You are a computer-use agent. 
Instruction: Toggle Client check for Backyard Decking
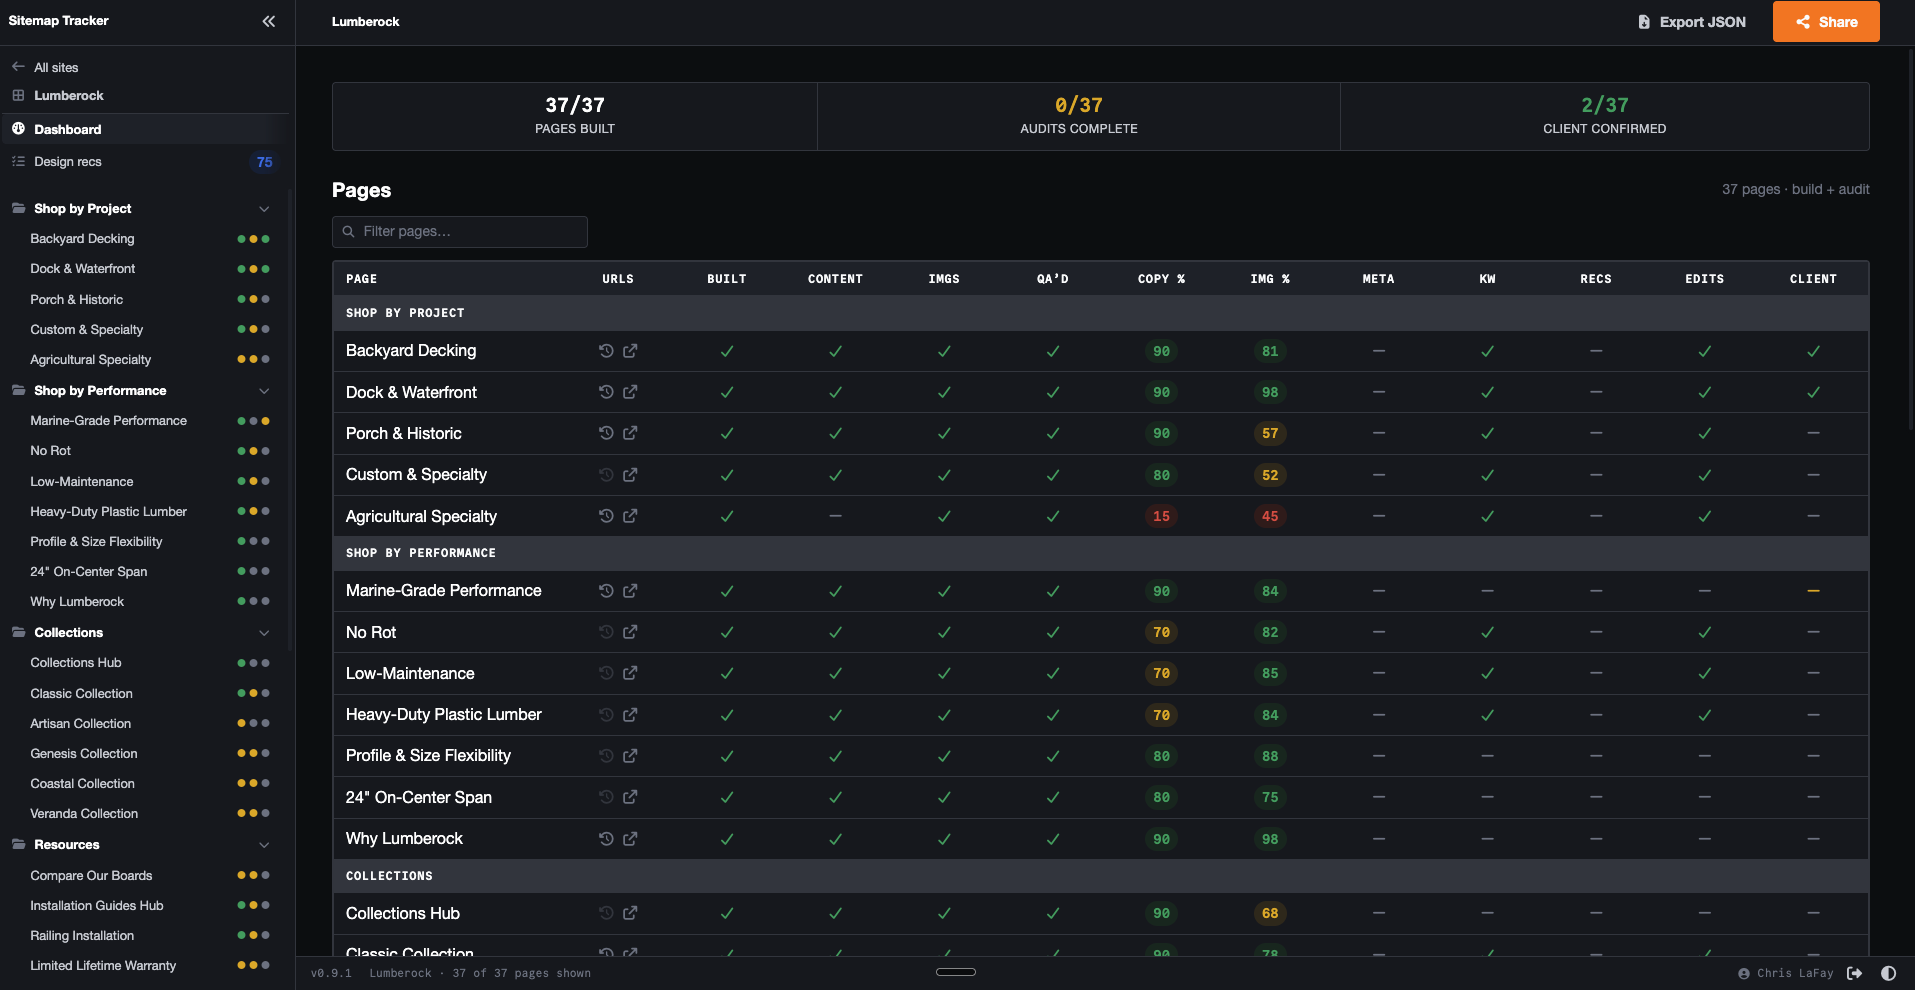(x=1813, y=351)
